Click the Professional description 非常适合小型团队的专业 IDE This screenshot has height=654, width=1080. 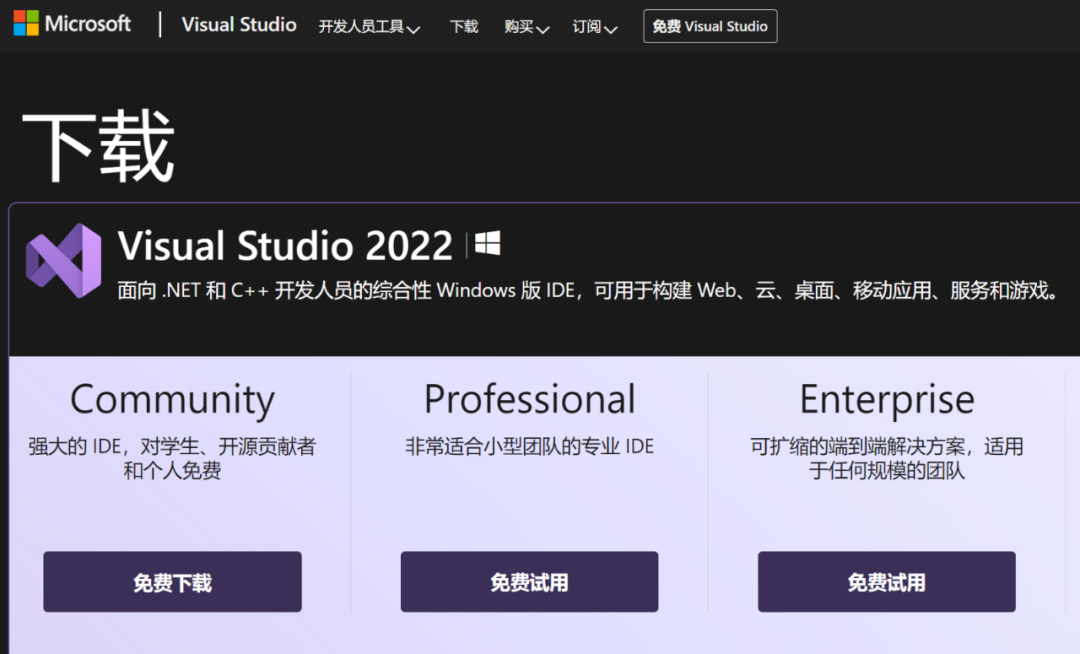[x=529, y=446]
